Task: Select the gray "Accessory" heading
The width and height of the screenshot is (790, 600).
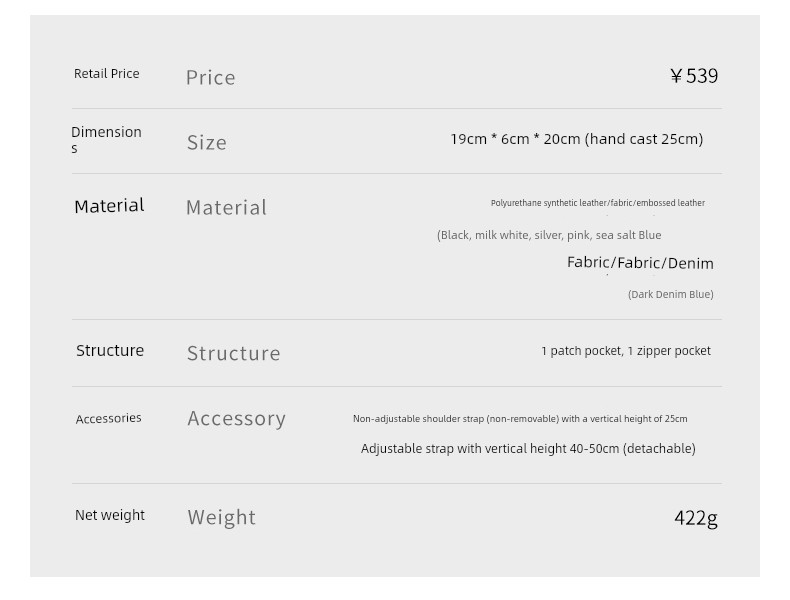Action: pos(237,419)
